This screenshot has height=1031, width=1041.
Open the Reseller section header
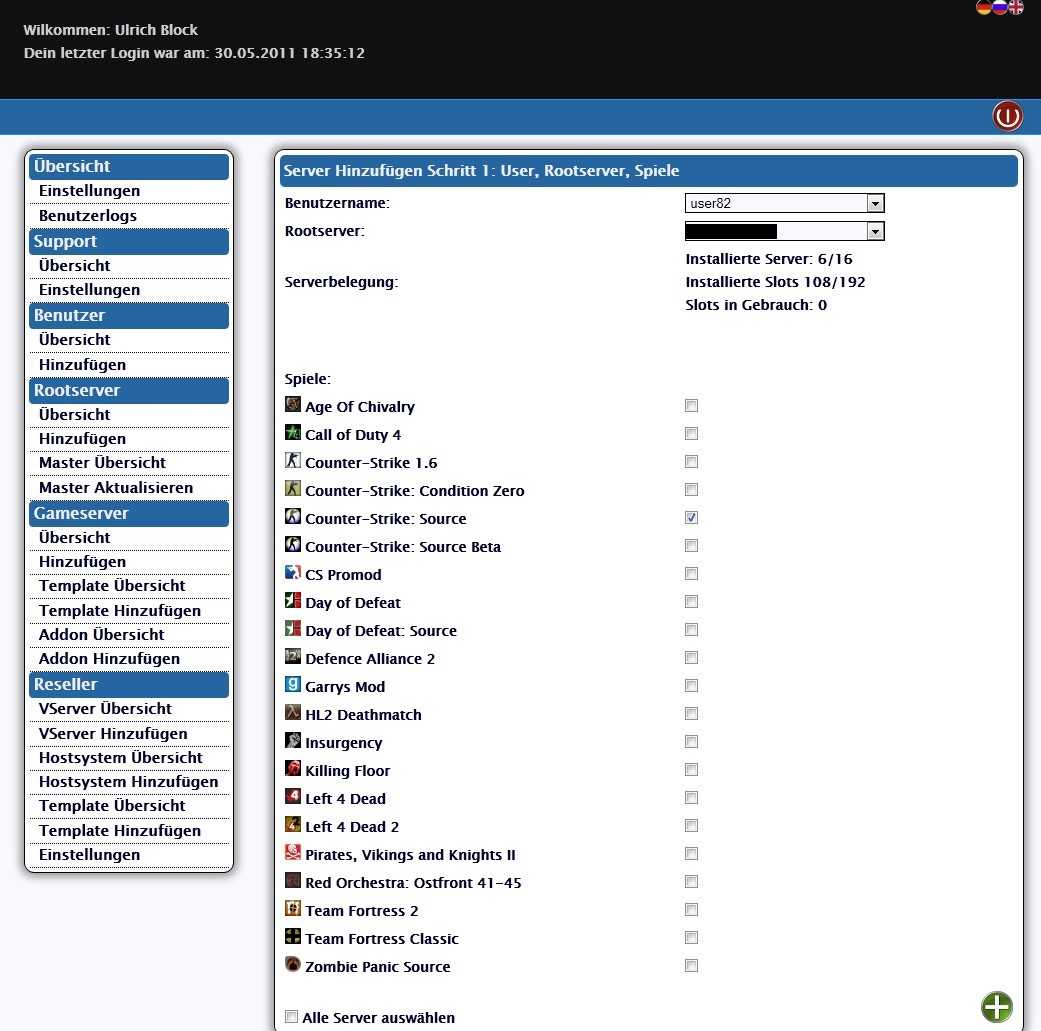pyautogui.click(x=129, y=685)
